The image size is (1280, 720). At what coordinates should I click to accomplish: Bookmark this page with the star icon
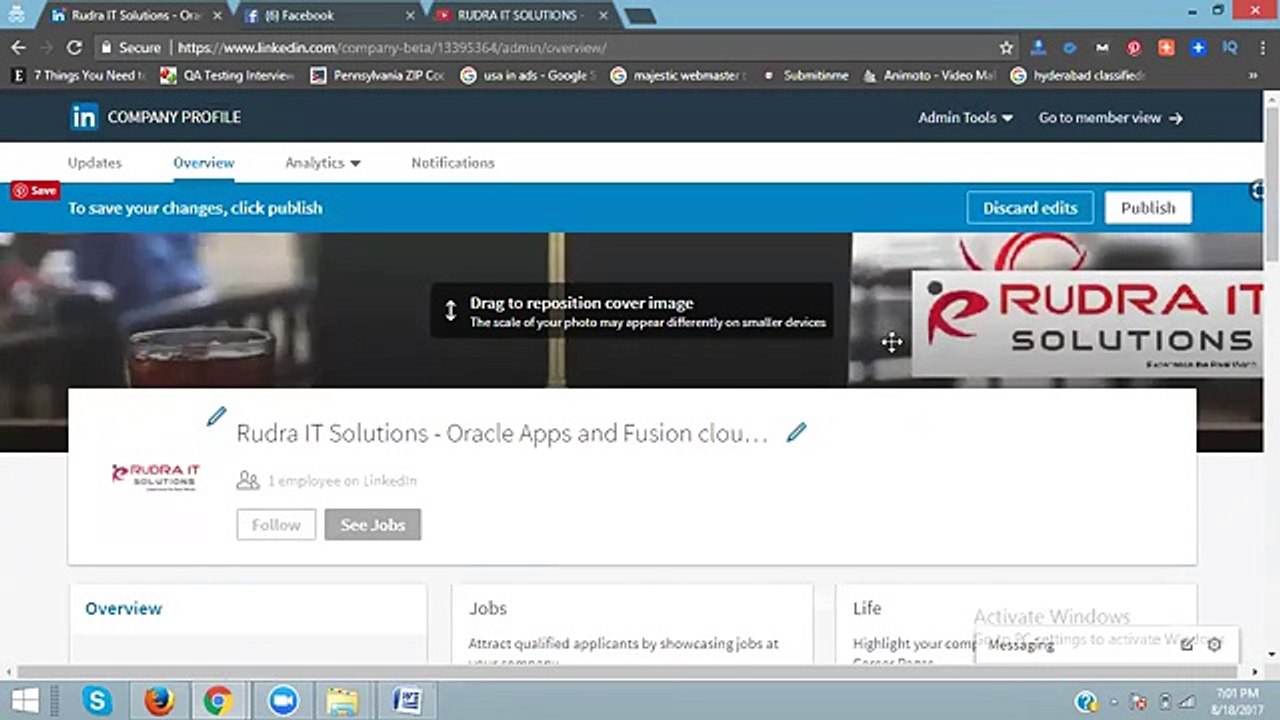point(1006,47)
